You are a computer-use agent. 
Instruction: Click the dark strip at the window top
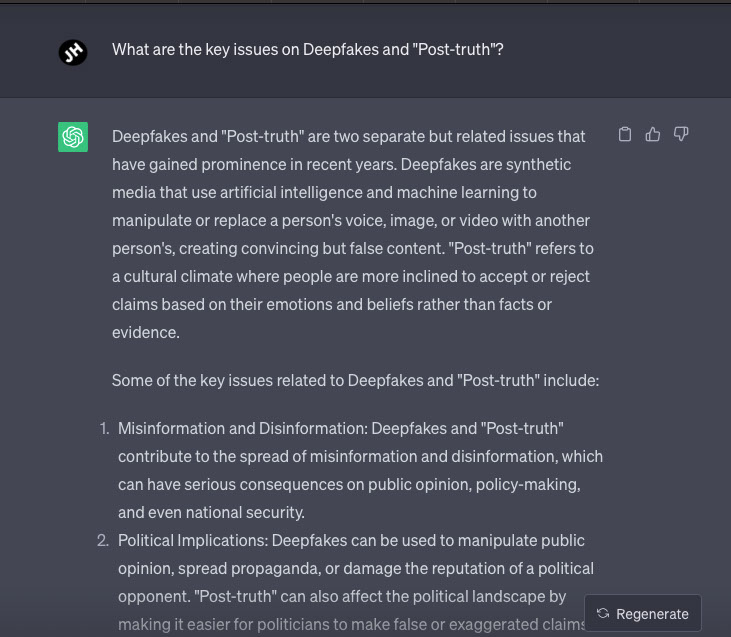[365, 2]
